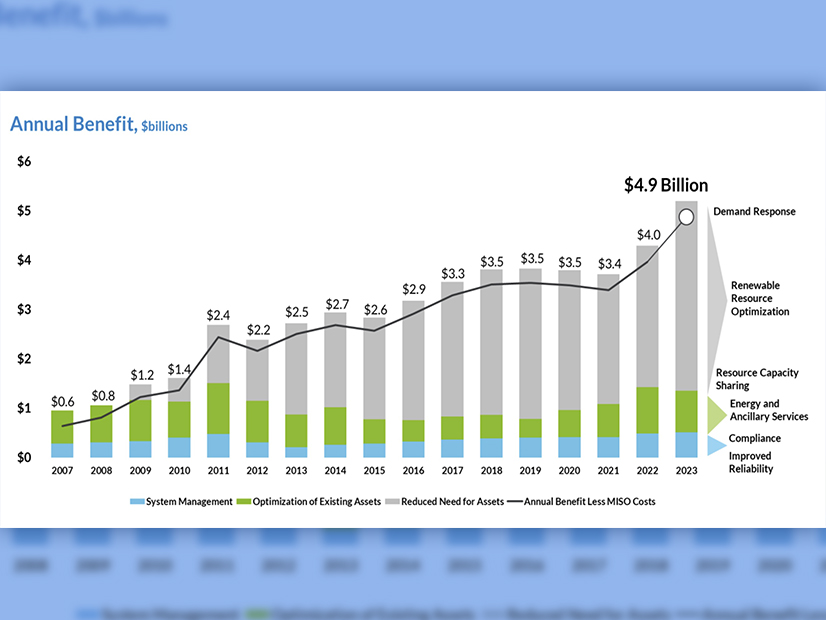
Task: Select the System Management blue legend icon
Action: 136,501
